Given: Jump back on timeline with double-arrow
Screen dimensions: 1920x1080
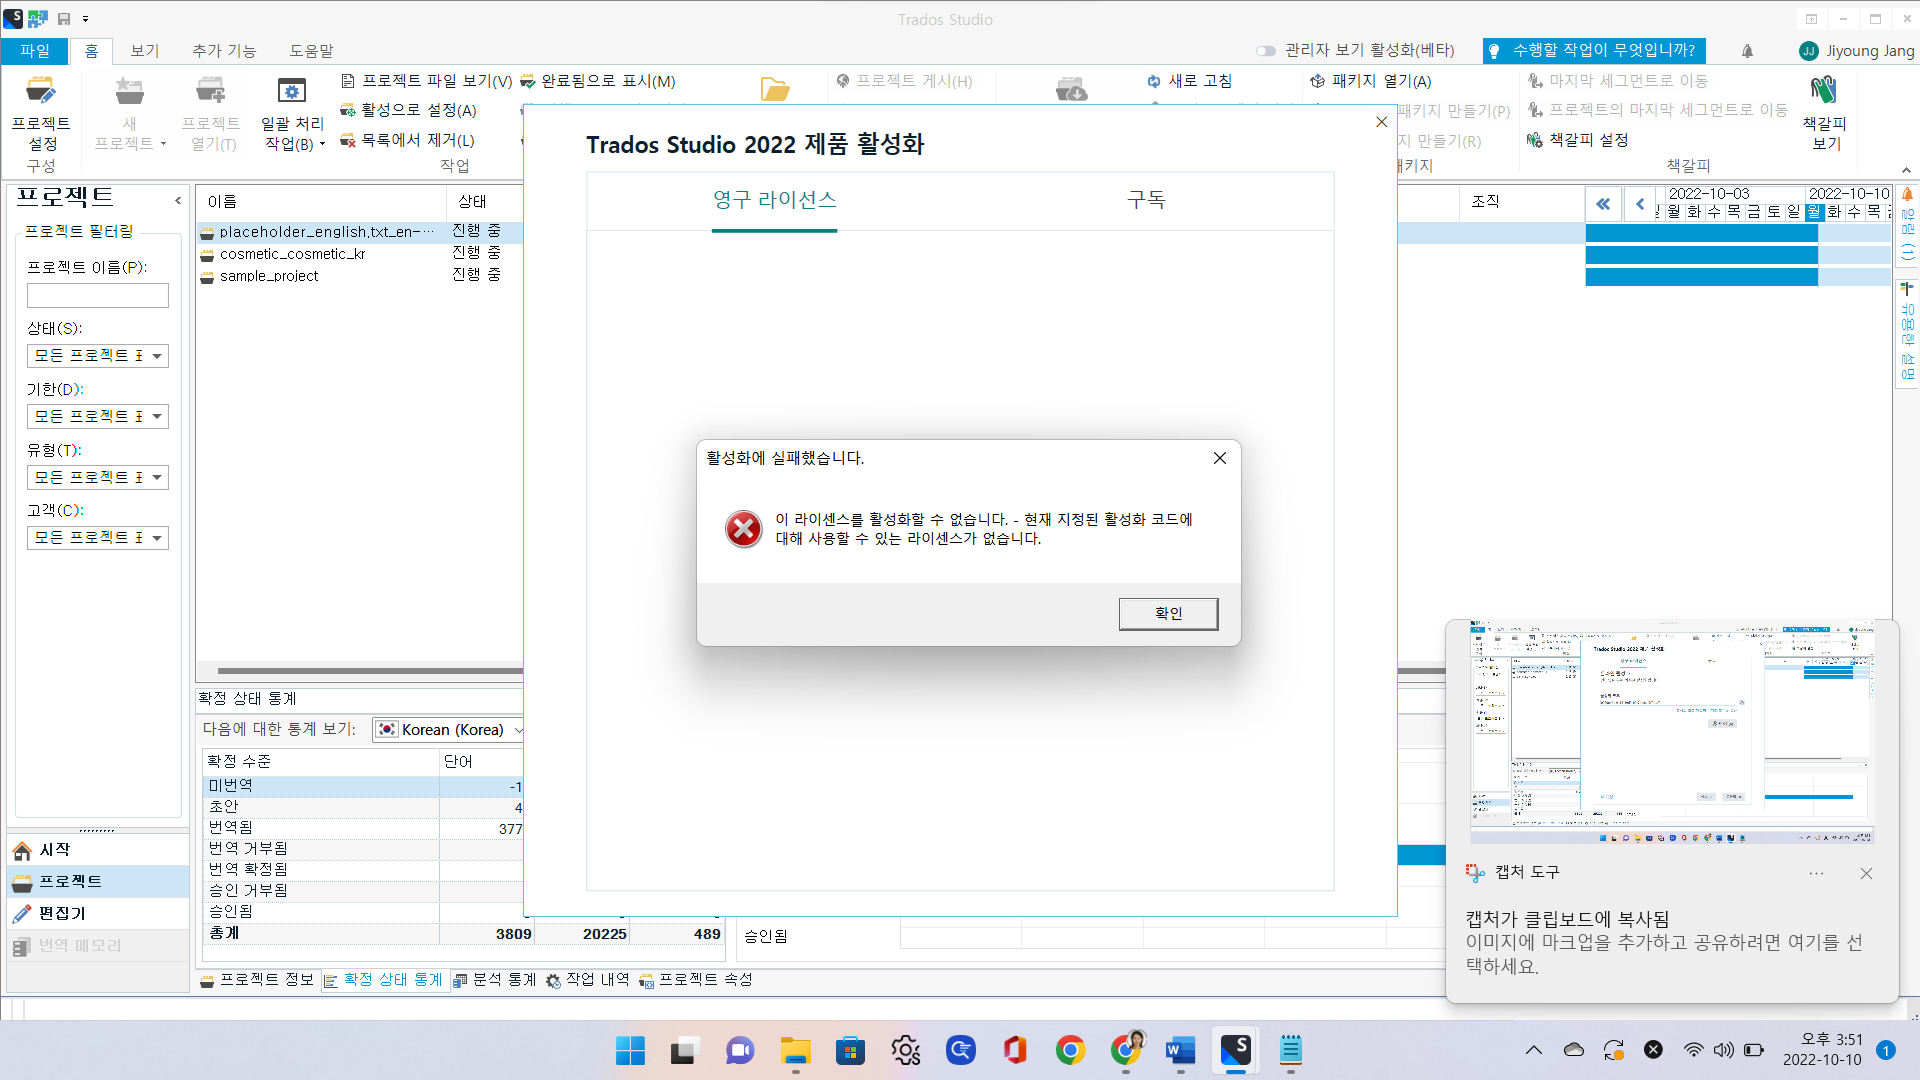Looking at the screenshot, I should click(x=1603, y=204).
